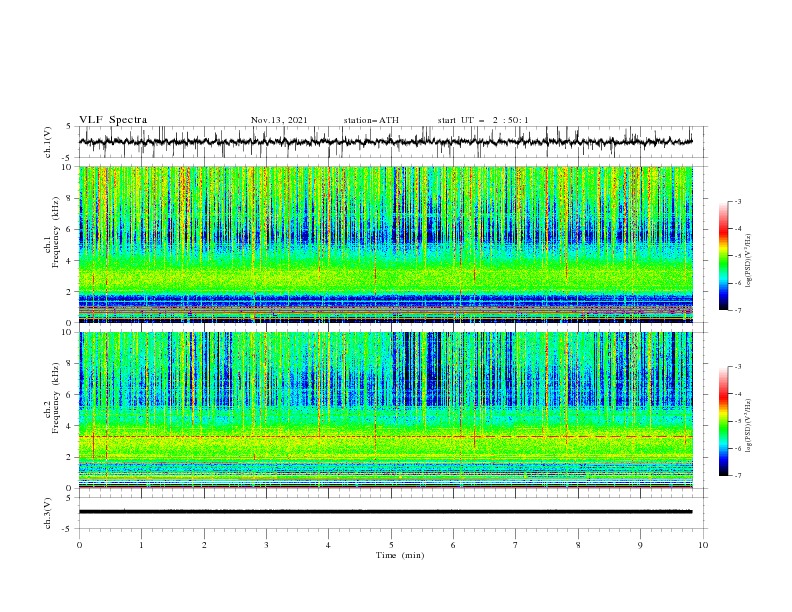Click the lower 'log(PSD)(V²/Hz)' colorbar label
This screenshot has height=612, width=792.
click(x=748, y=425)
